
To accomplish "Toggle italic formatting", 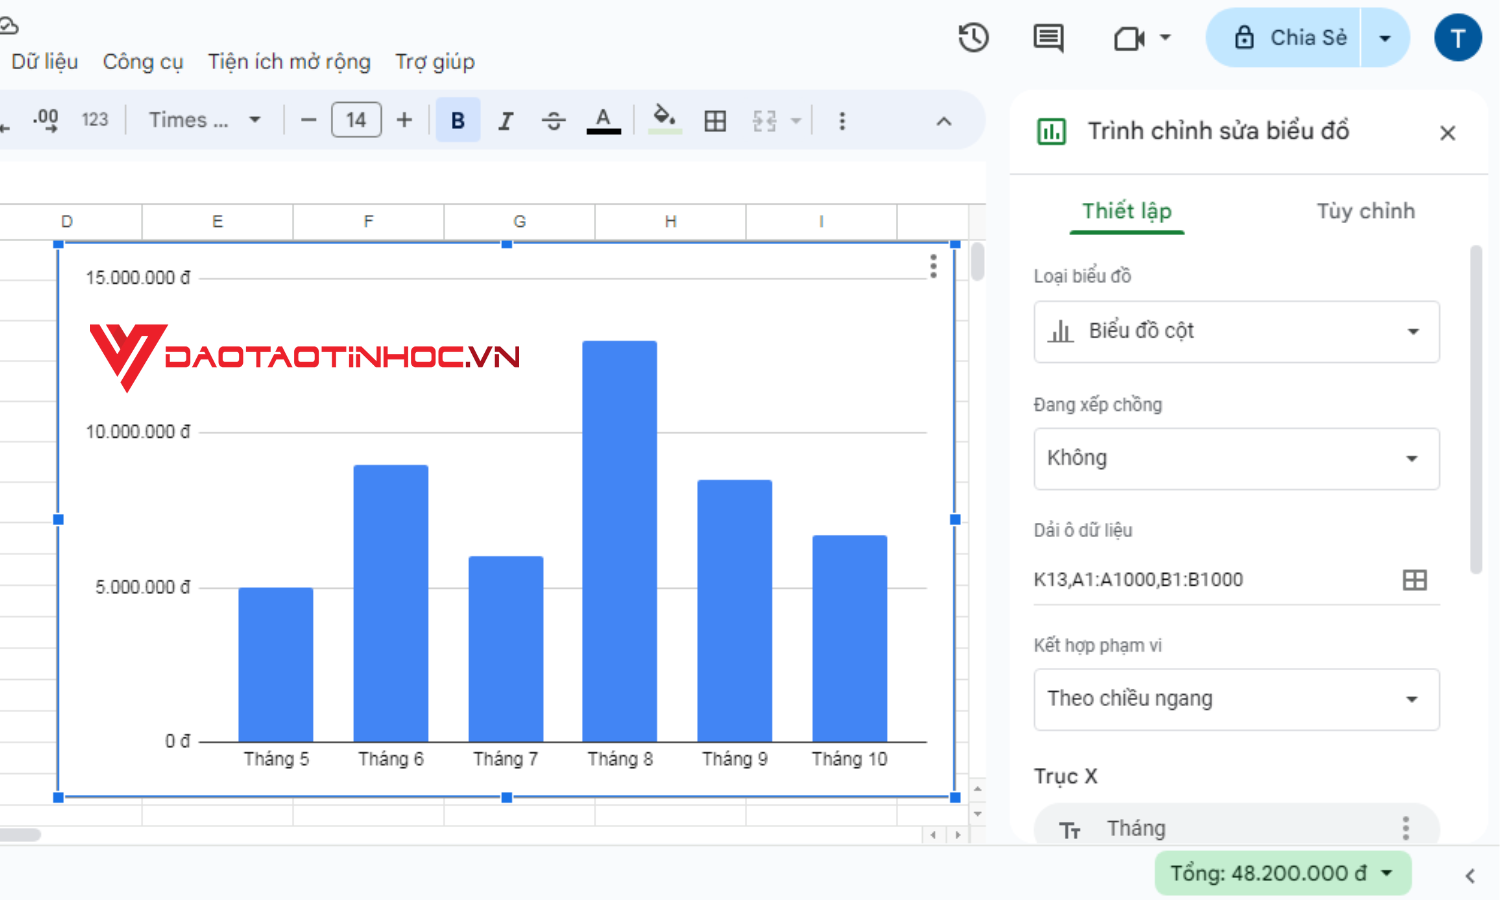I will (x=505, y=120).
